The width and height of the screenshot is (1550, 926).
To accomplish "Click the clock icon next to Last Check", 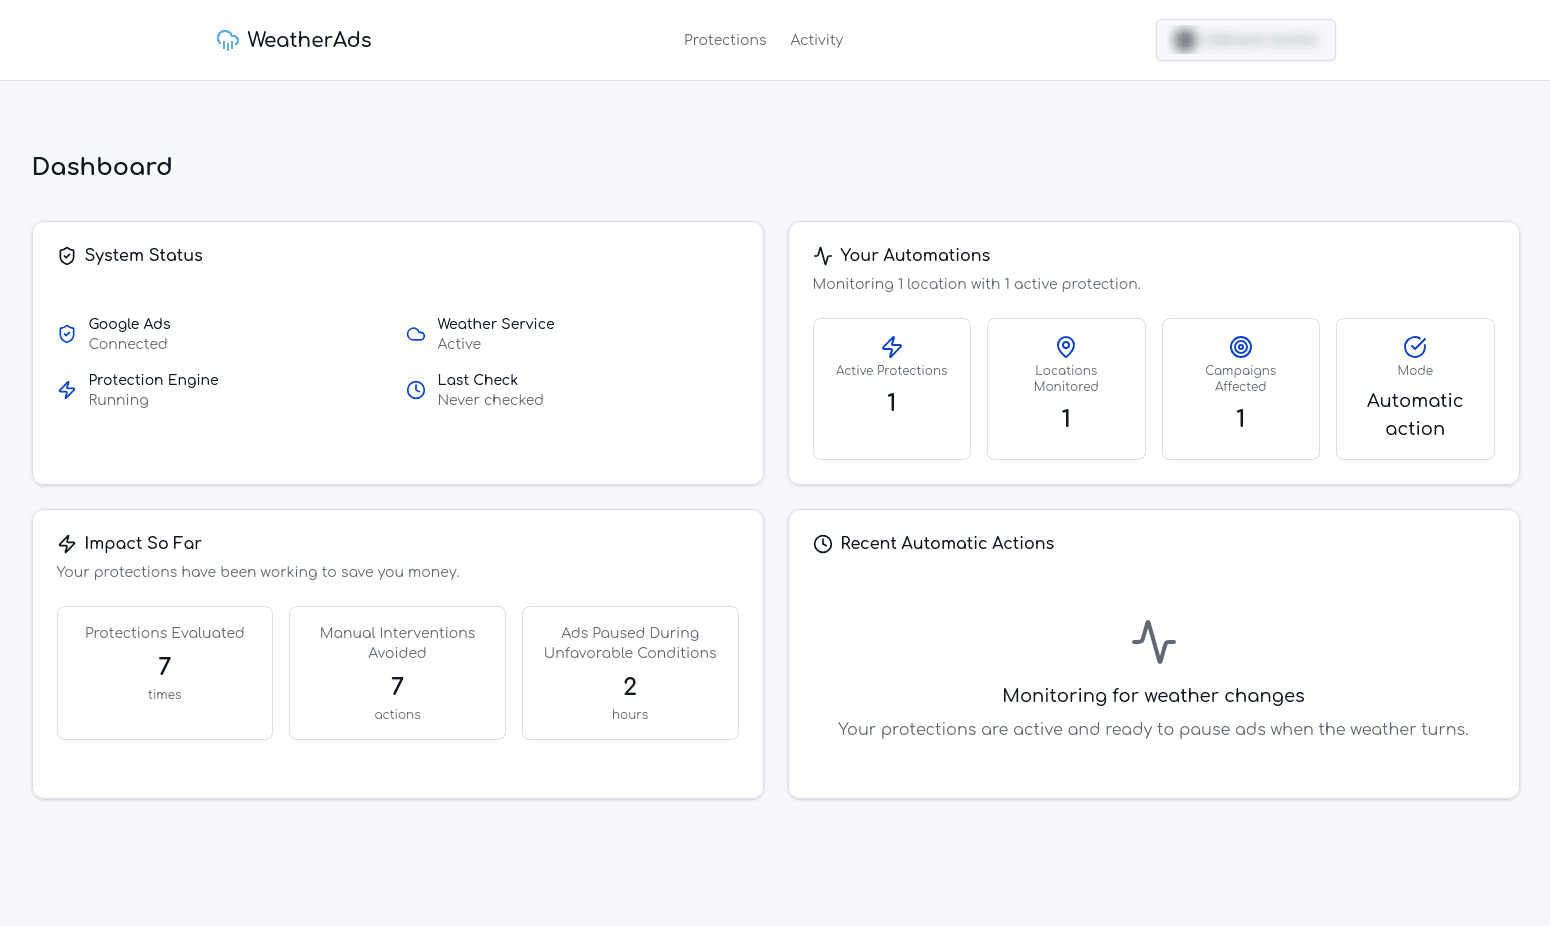I will pyautogui.click(x=416, y=389).
